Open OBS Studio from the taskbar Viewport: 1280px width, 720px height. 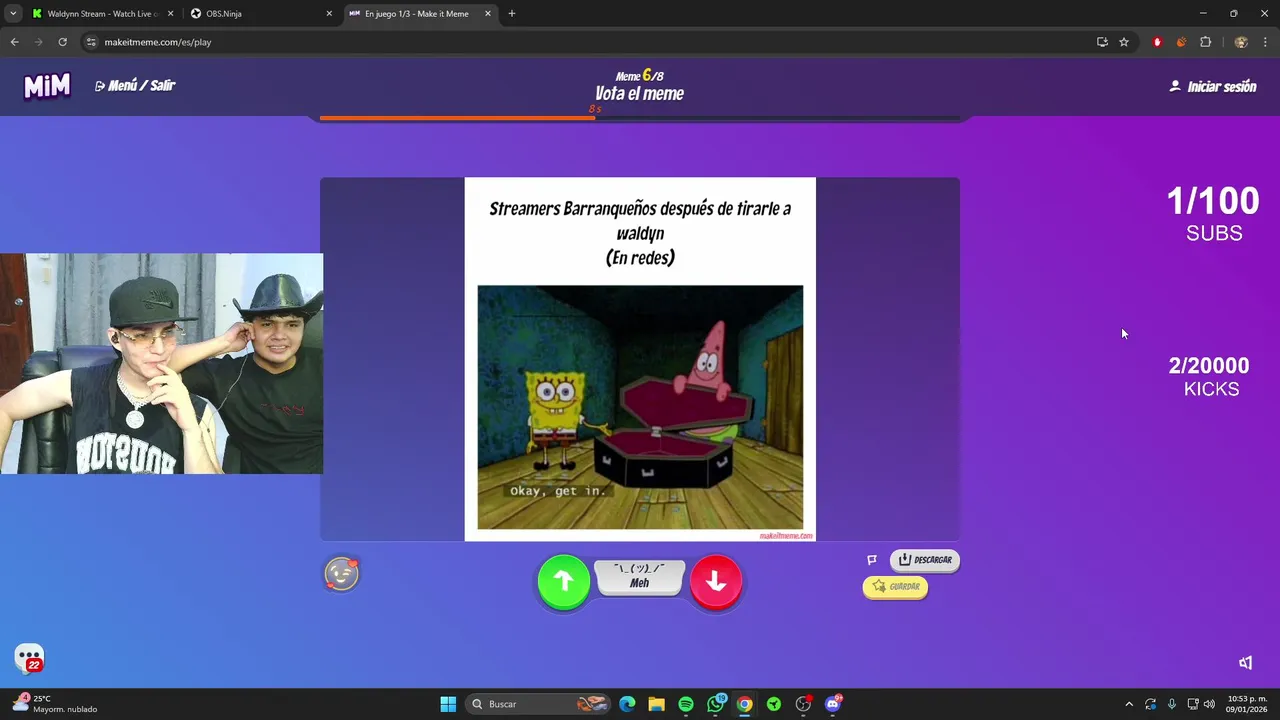[x=803, y=704]
